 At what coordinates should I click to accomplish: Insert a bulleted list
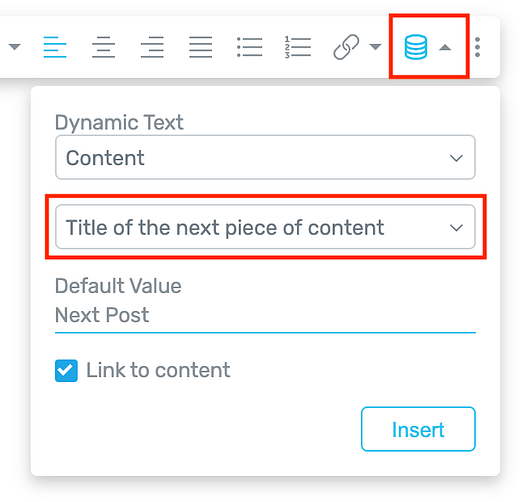[249, 47]
